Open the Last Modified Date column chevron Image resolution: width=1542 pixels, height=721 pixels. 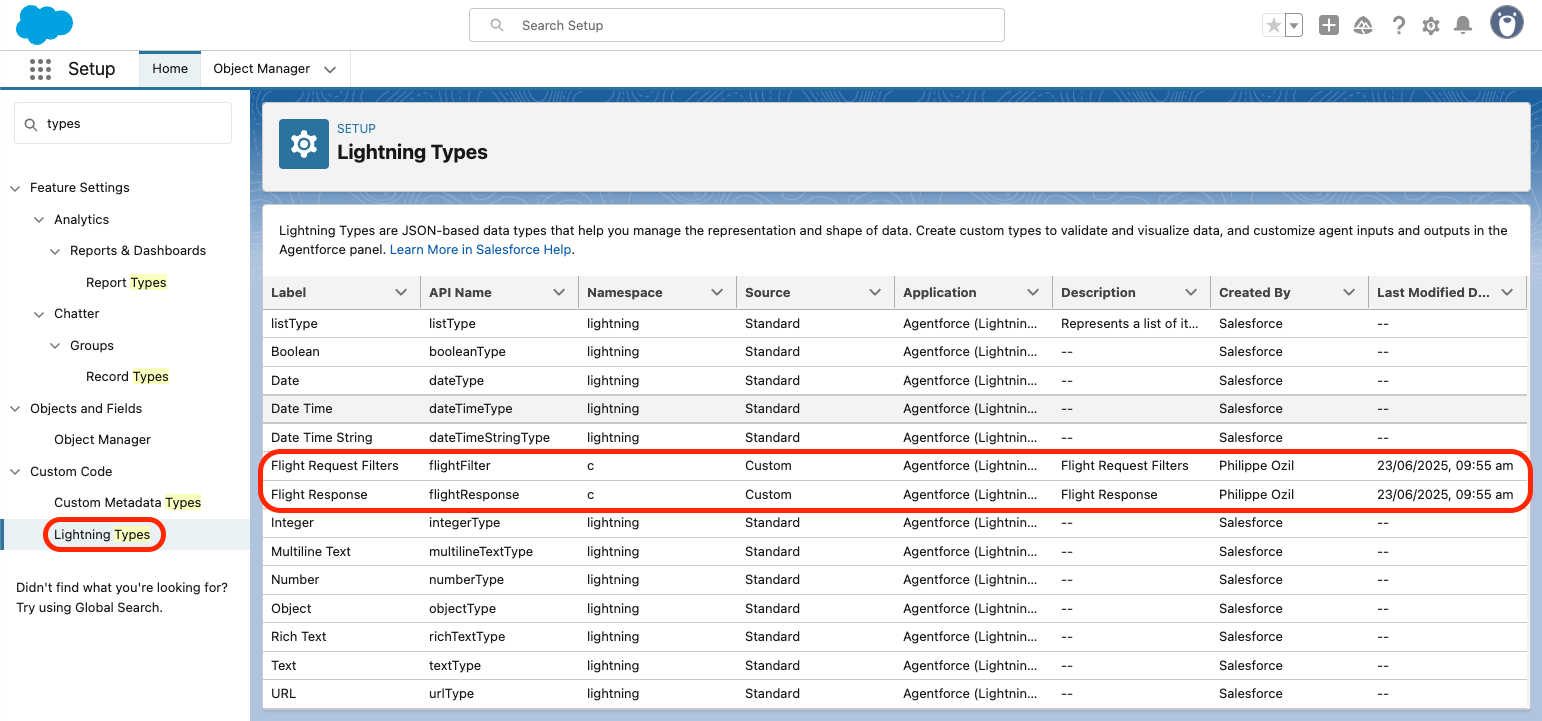[1507, 293]
